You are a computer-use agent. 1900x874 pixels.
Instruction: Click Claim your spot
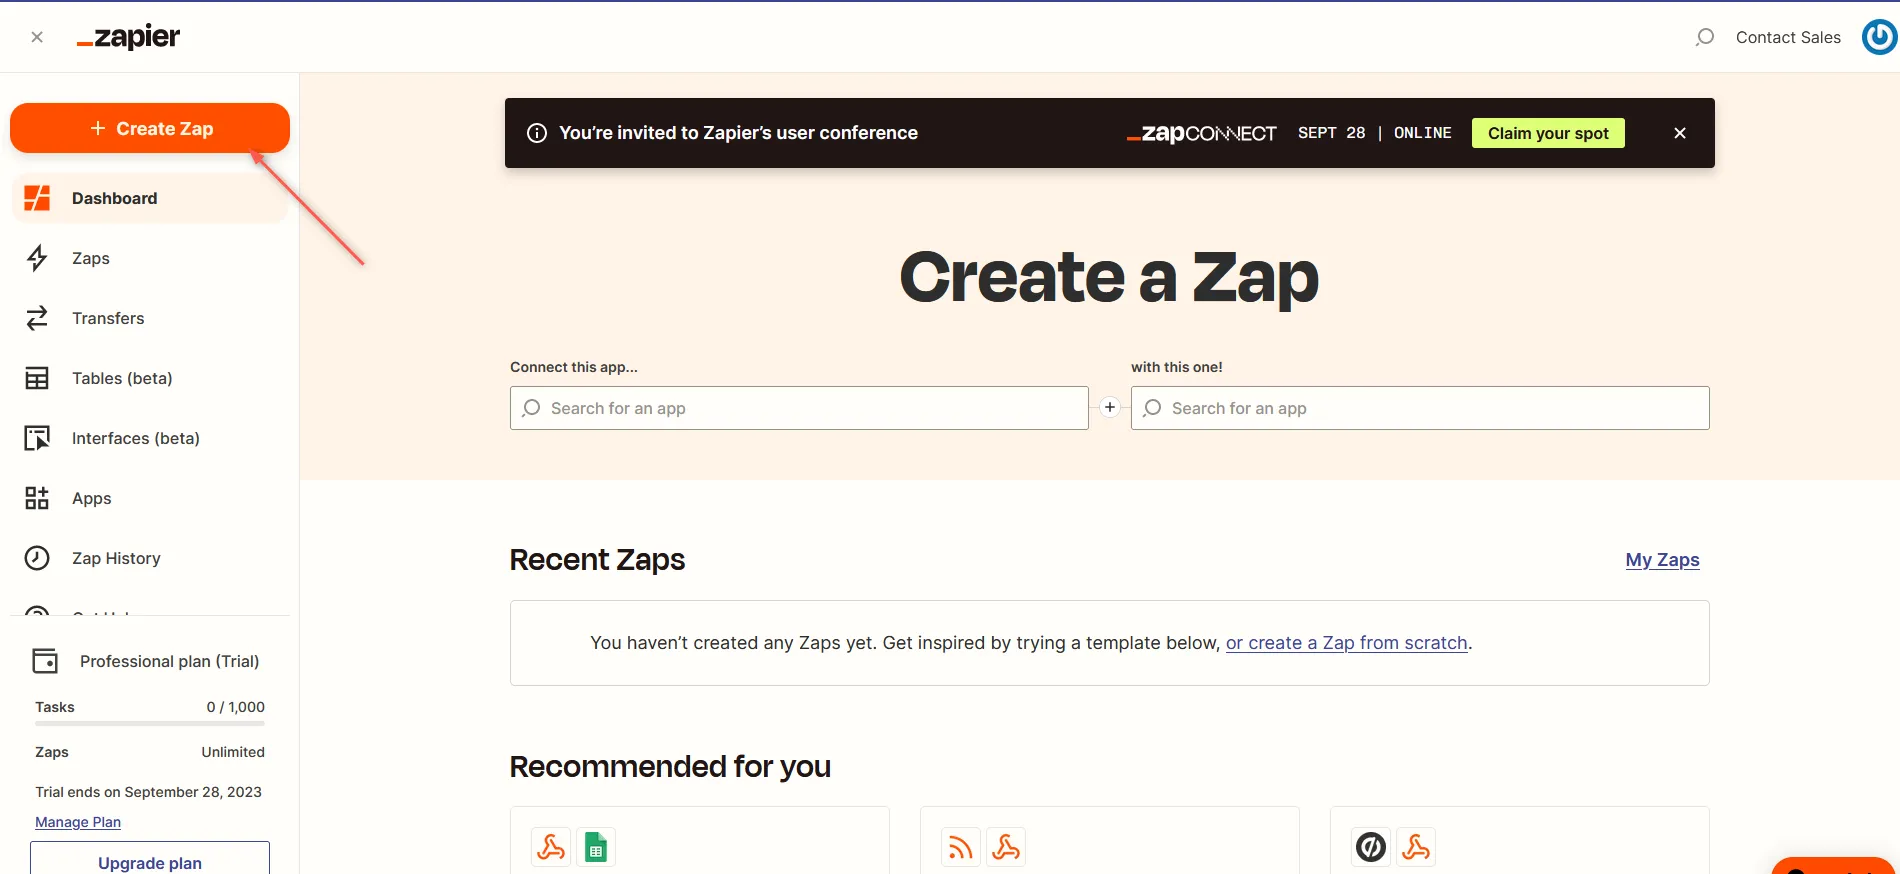pos(1548,133)
